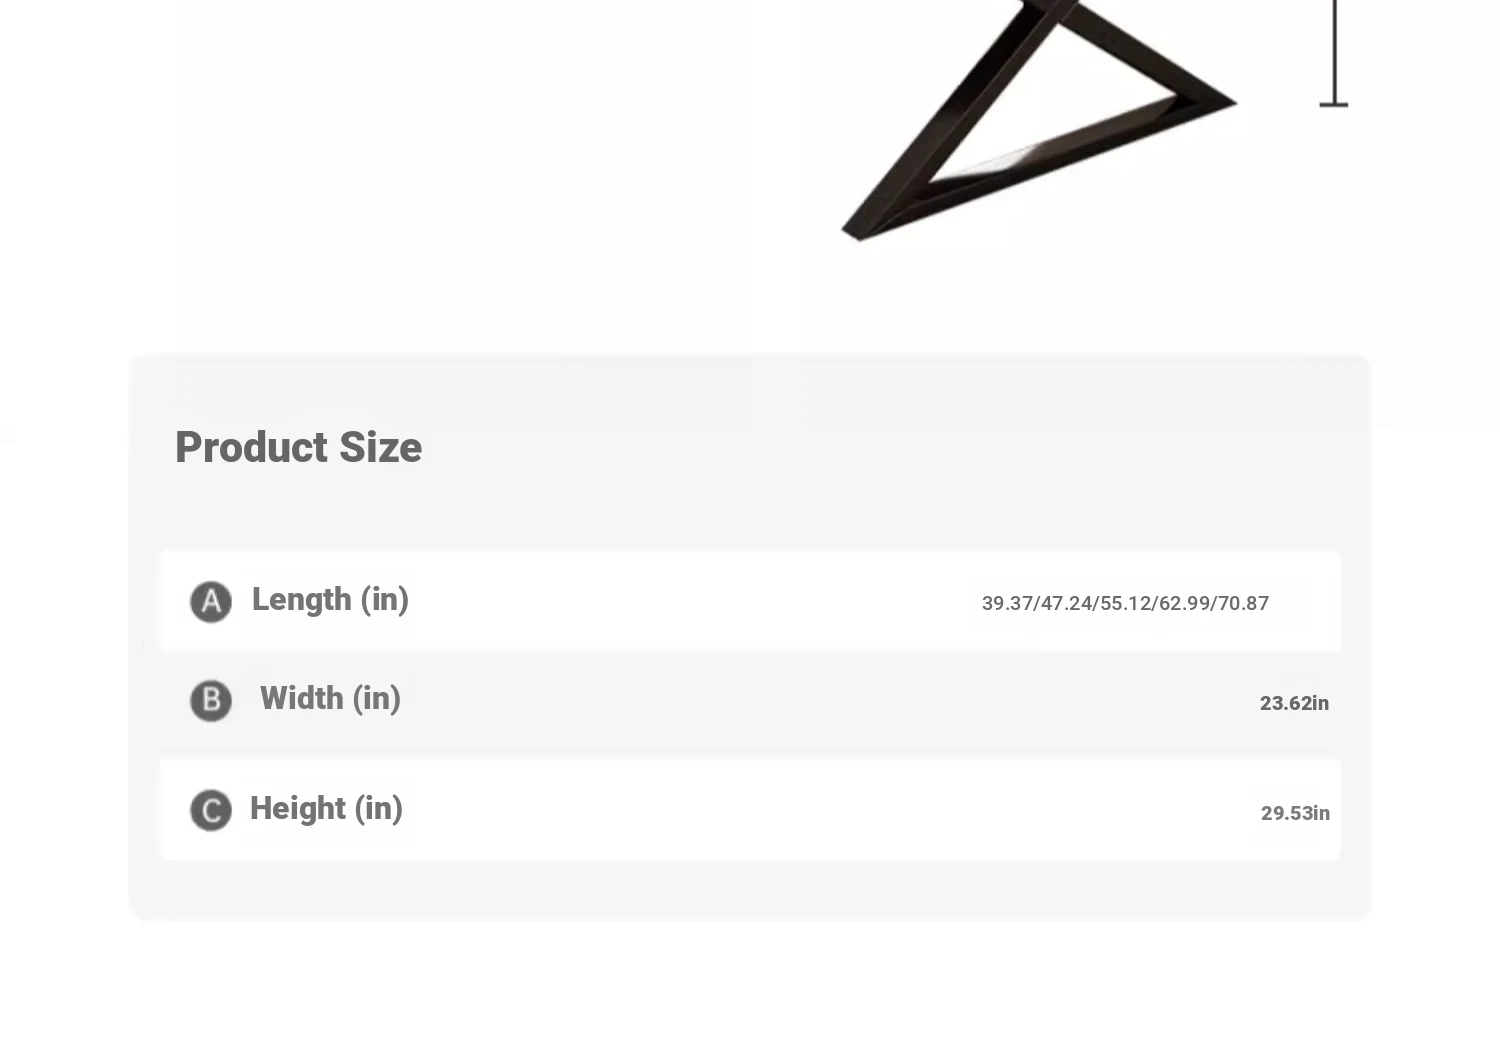Click the 70.87 length value
1500x1037 pixels.
click(1244, 603)
